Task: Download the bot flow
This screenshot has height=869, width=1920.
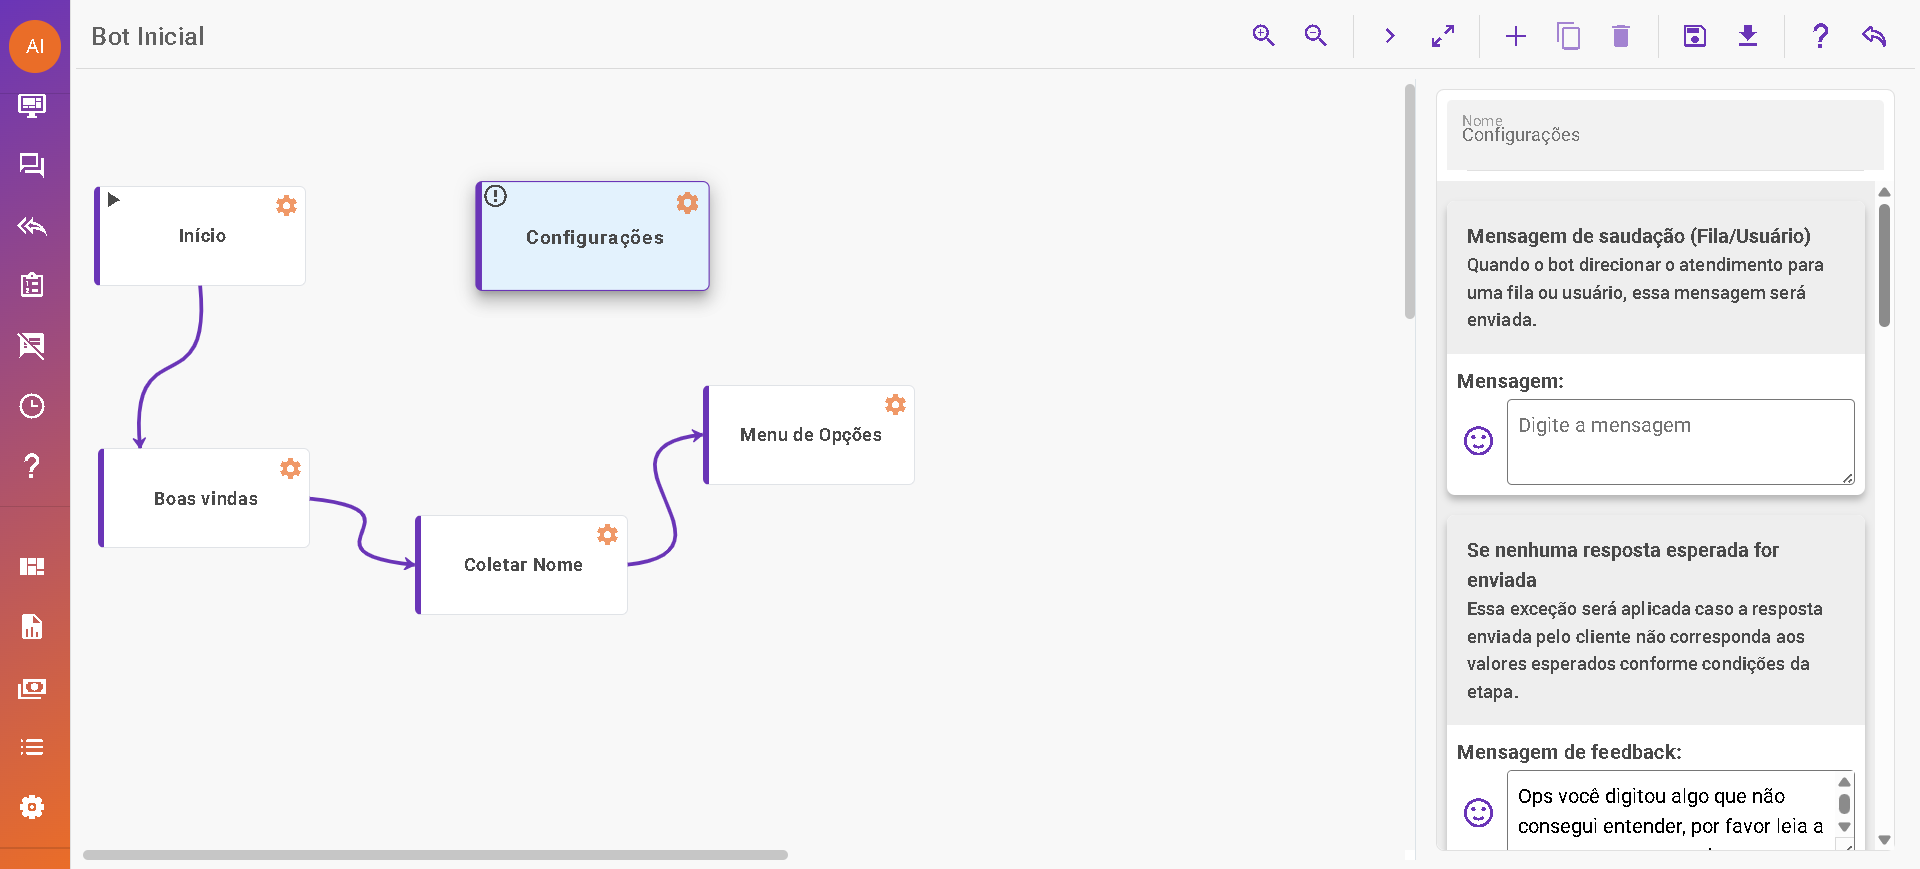Action: tap(1747, 36)
